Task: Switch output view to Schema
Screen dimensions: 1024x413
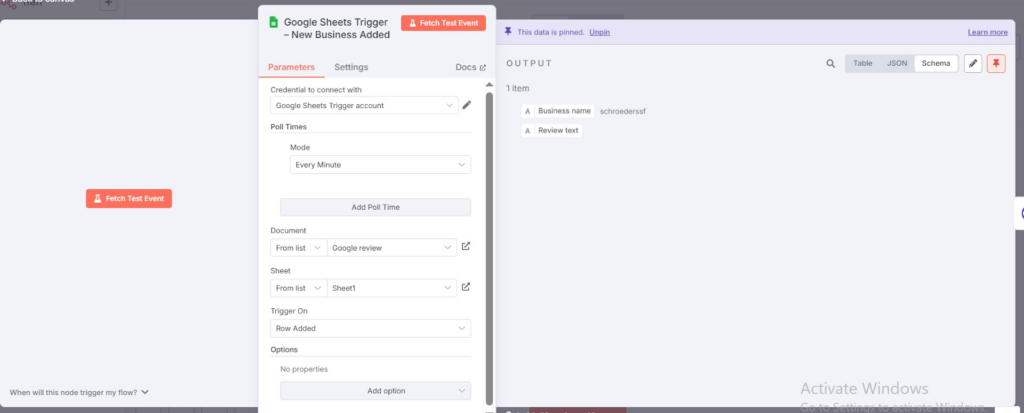Action: click(x=936, y=63)
